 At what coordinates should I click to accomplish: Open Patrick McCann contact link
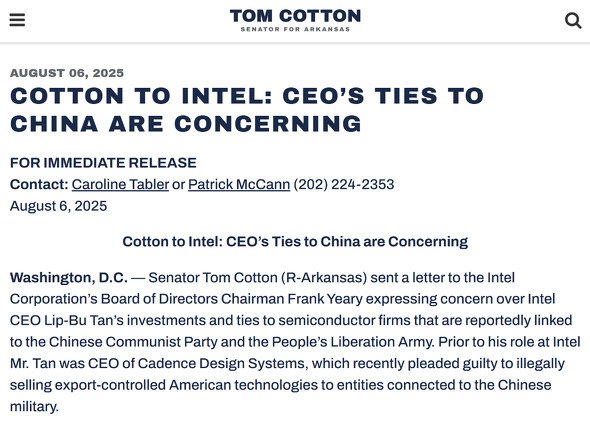click(x=239, y=184)
